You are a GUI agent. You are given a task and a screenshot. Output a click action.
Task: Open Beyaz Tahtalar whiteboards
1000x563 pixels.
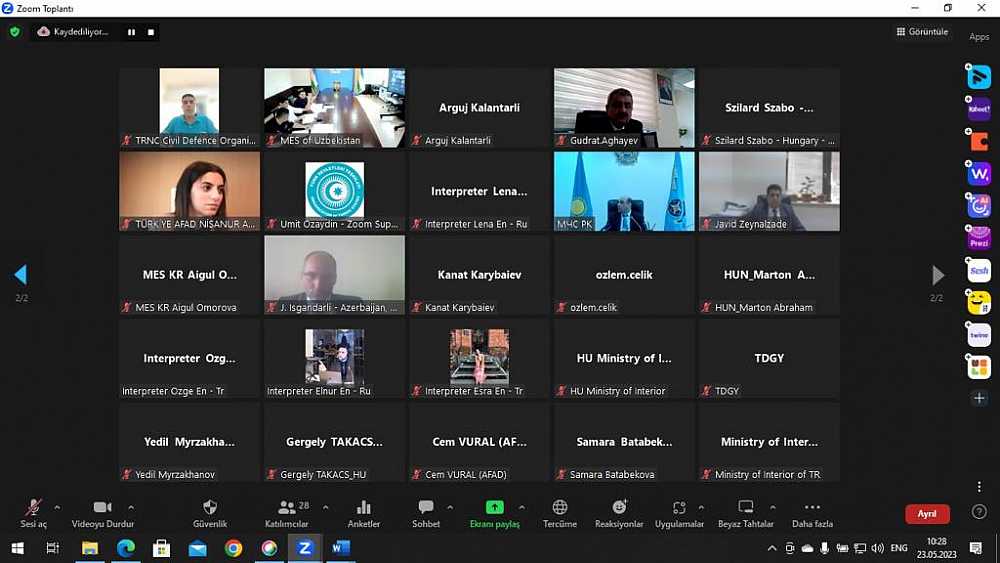coord(745,508)
